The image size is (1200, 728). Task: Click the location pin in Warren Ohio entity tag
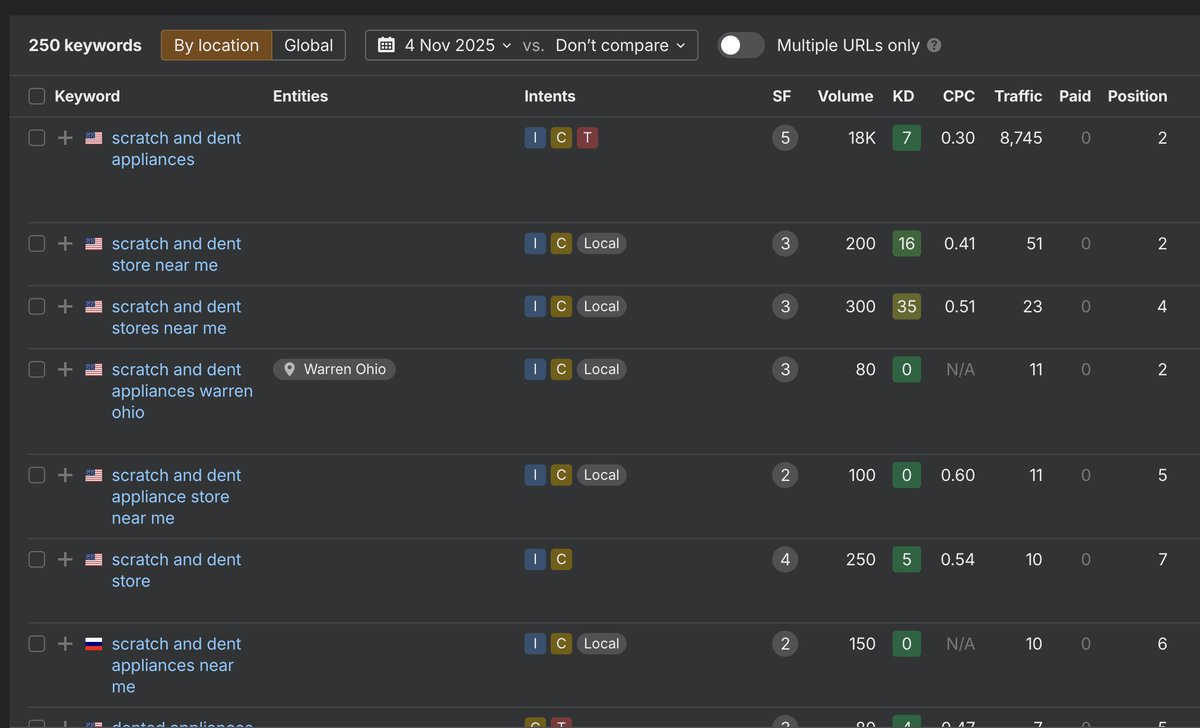(x=290, y=369)
